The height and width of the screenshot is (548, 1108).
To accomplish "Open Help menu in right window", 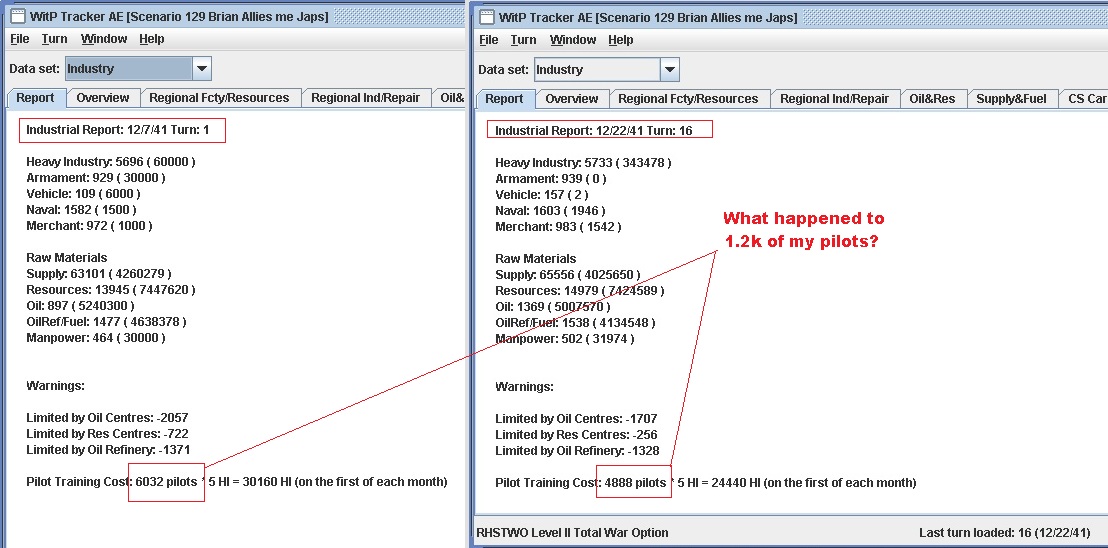I will click(x=620, y=40).
